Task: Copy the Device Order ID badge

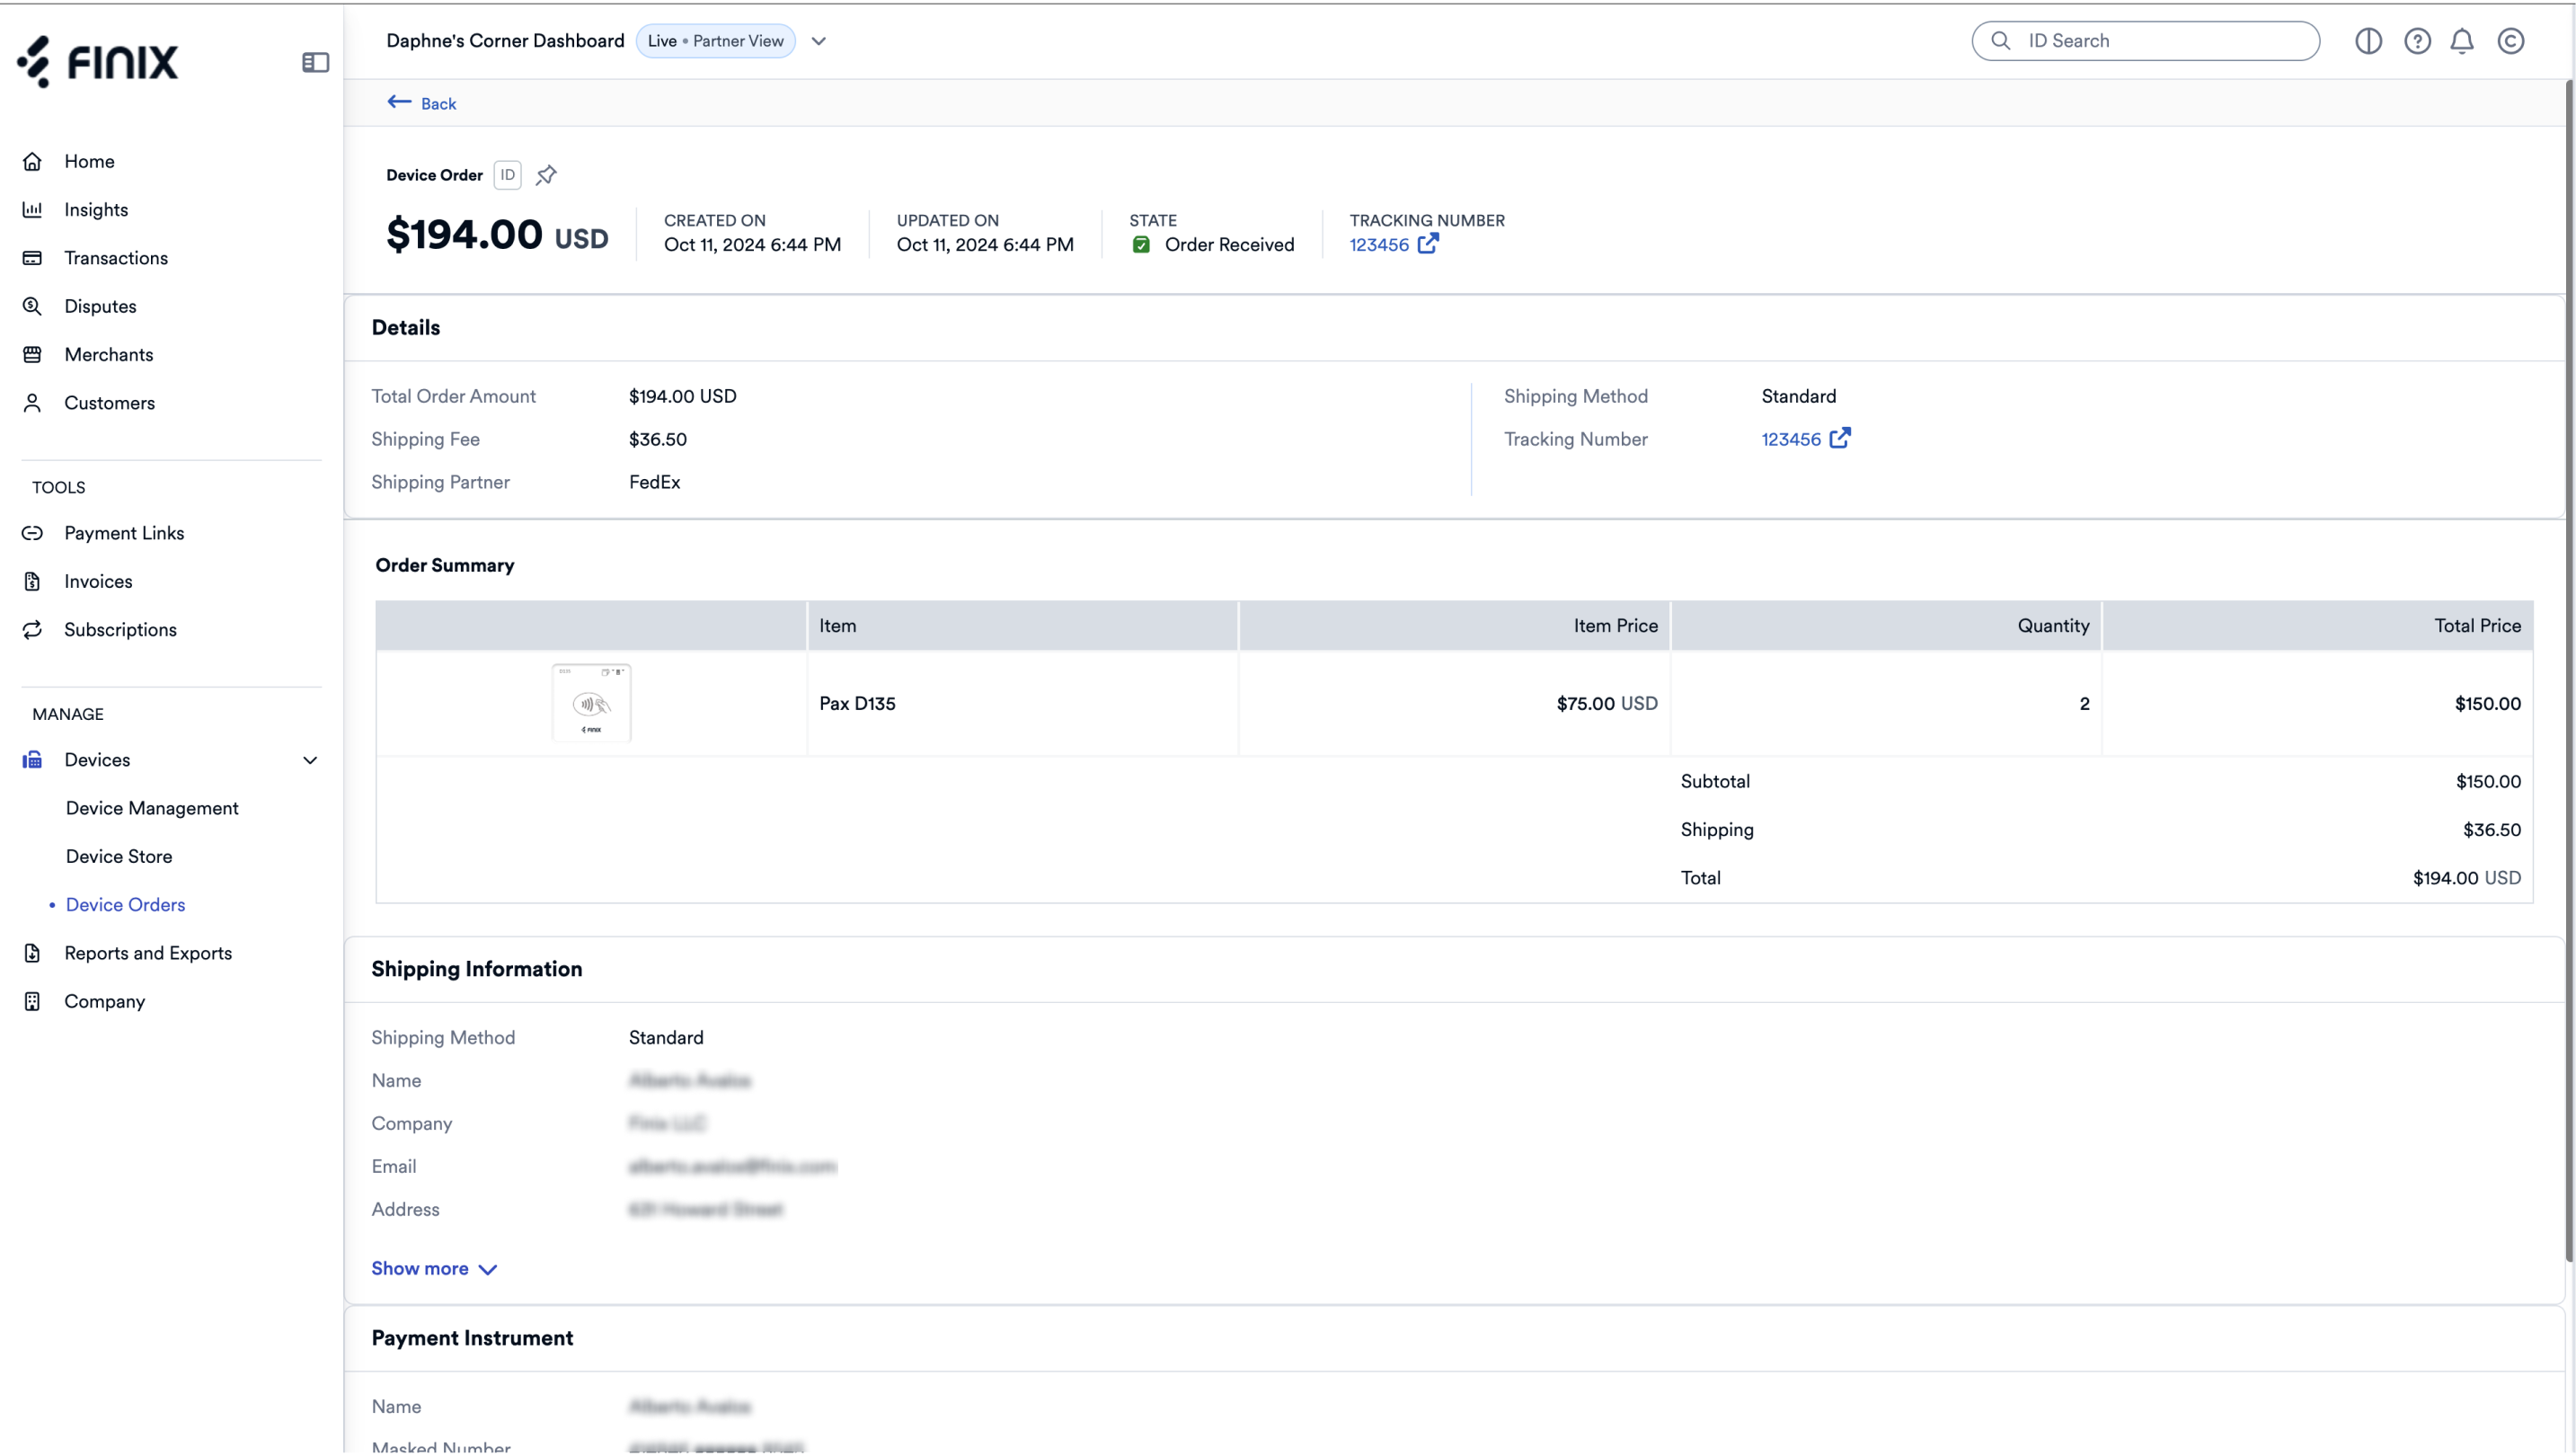Action: click(x=507, y=175)
